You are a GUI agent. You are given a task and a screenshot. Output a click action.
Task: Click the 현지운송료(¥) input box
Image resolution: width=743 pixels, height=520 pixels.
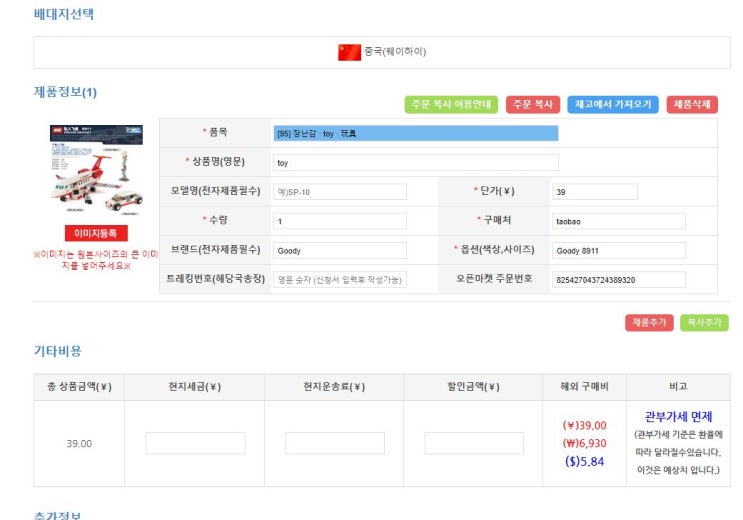(335, 443)
